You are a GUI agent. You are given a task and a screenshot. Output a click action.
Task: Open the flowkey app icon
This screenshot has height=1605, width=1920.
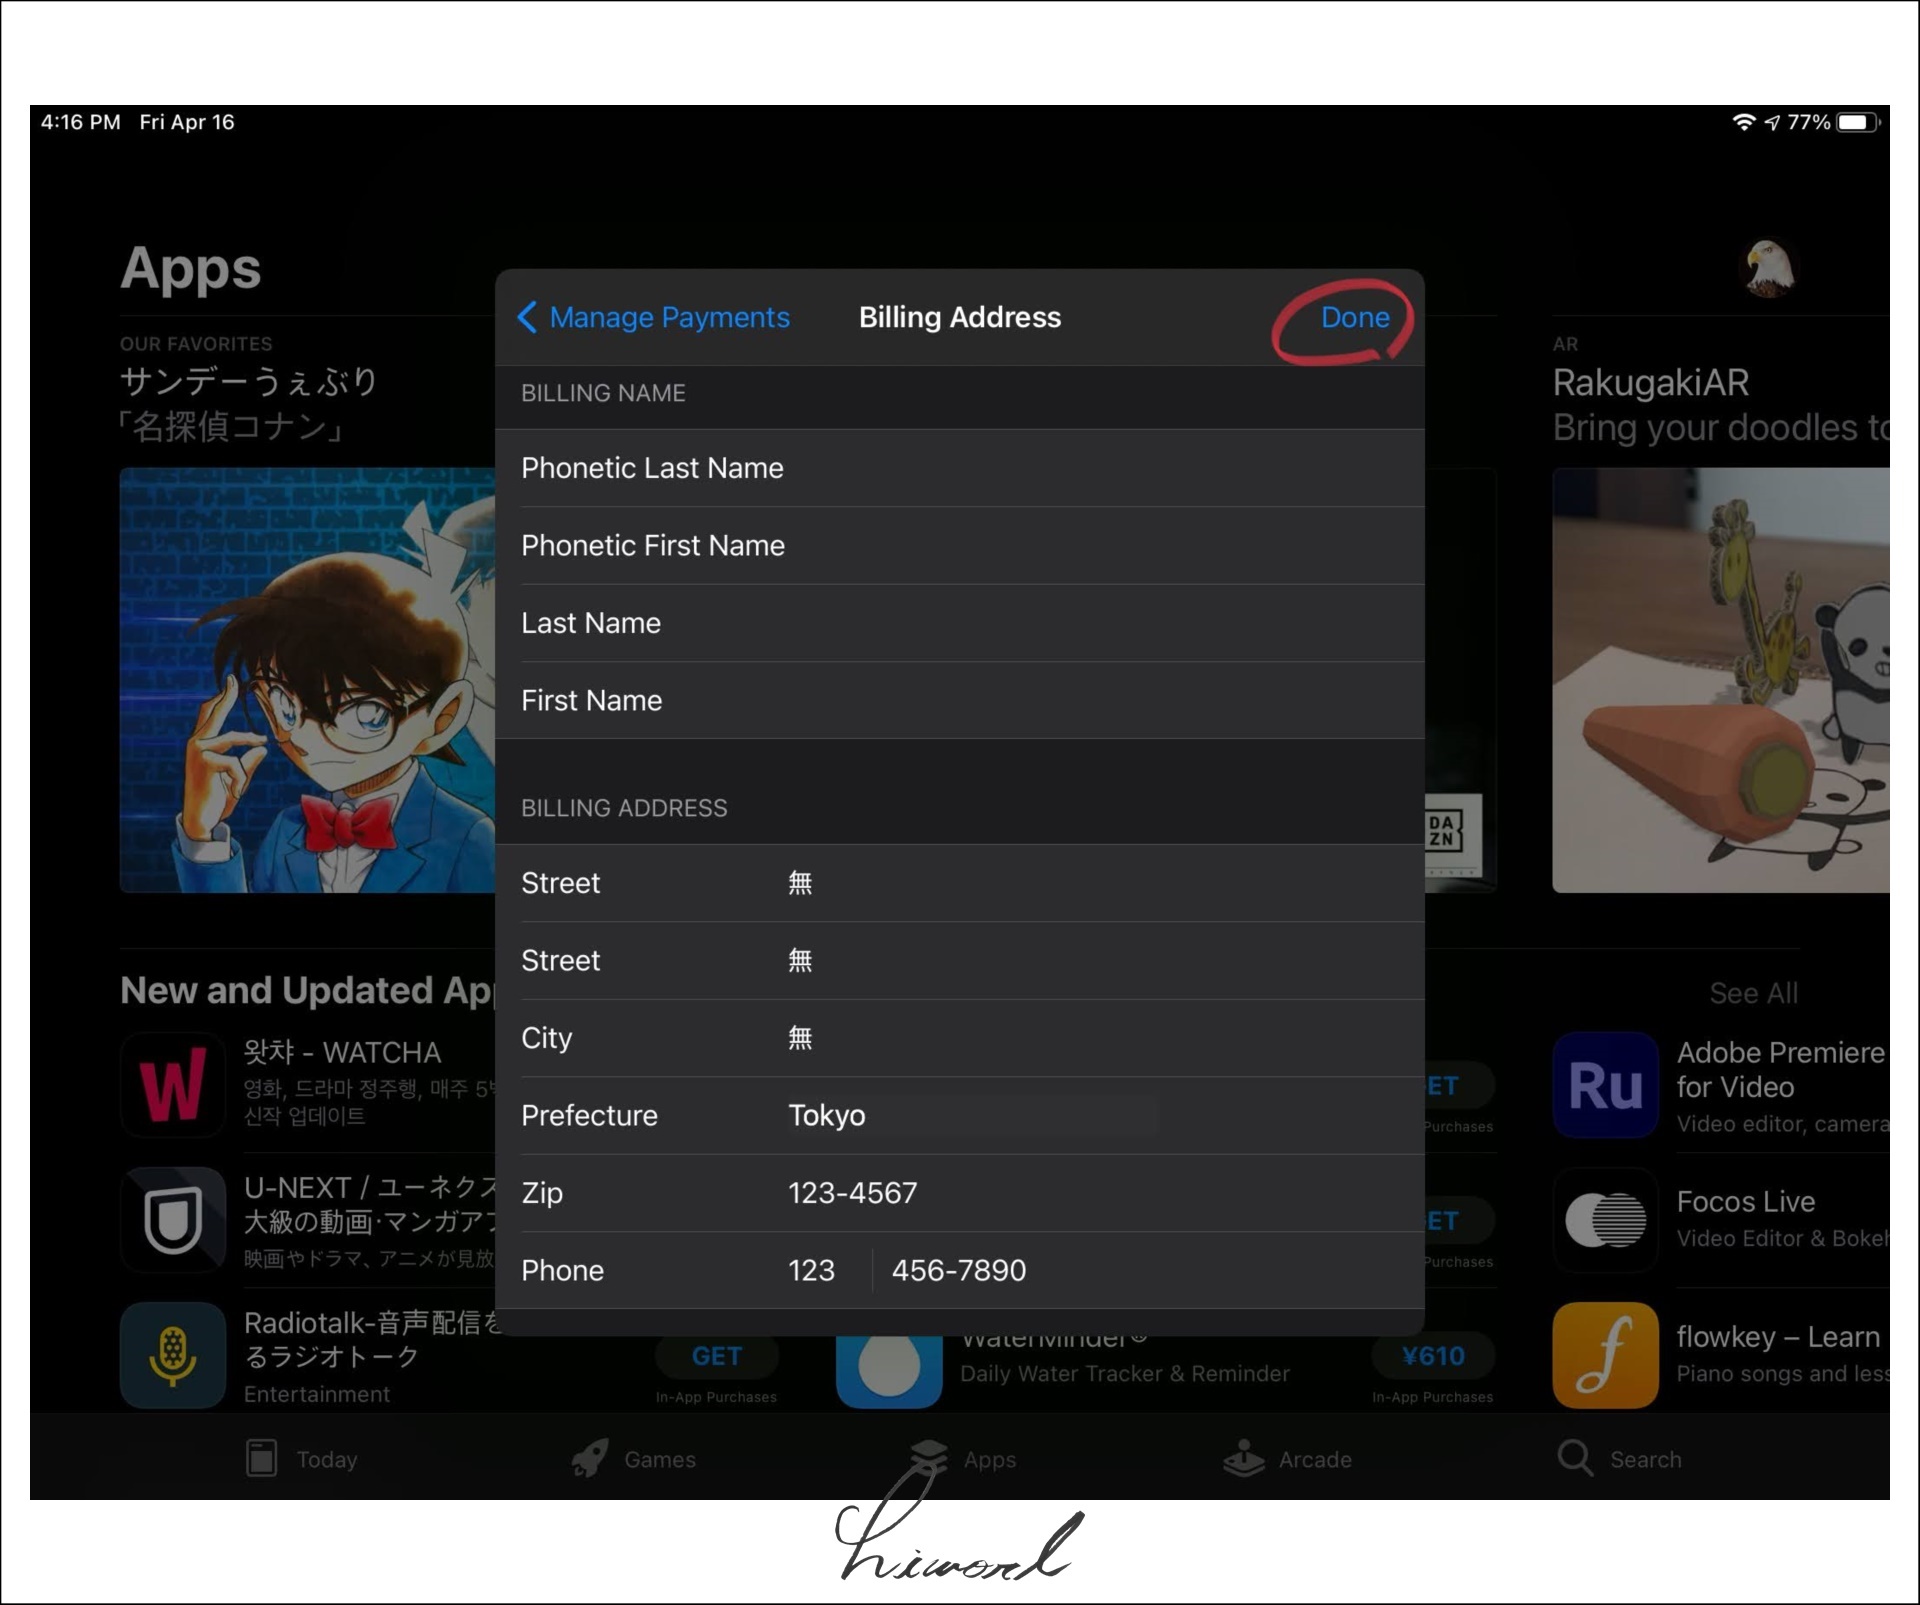tap(1606, 1355)
